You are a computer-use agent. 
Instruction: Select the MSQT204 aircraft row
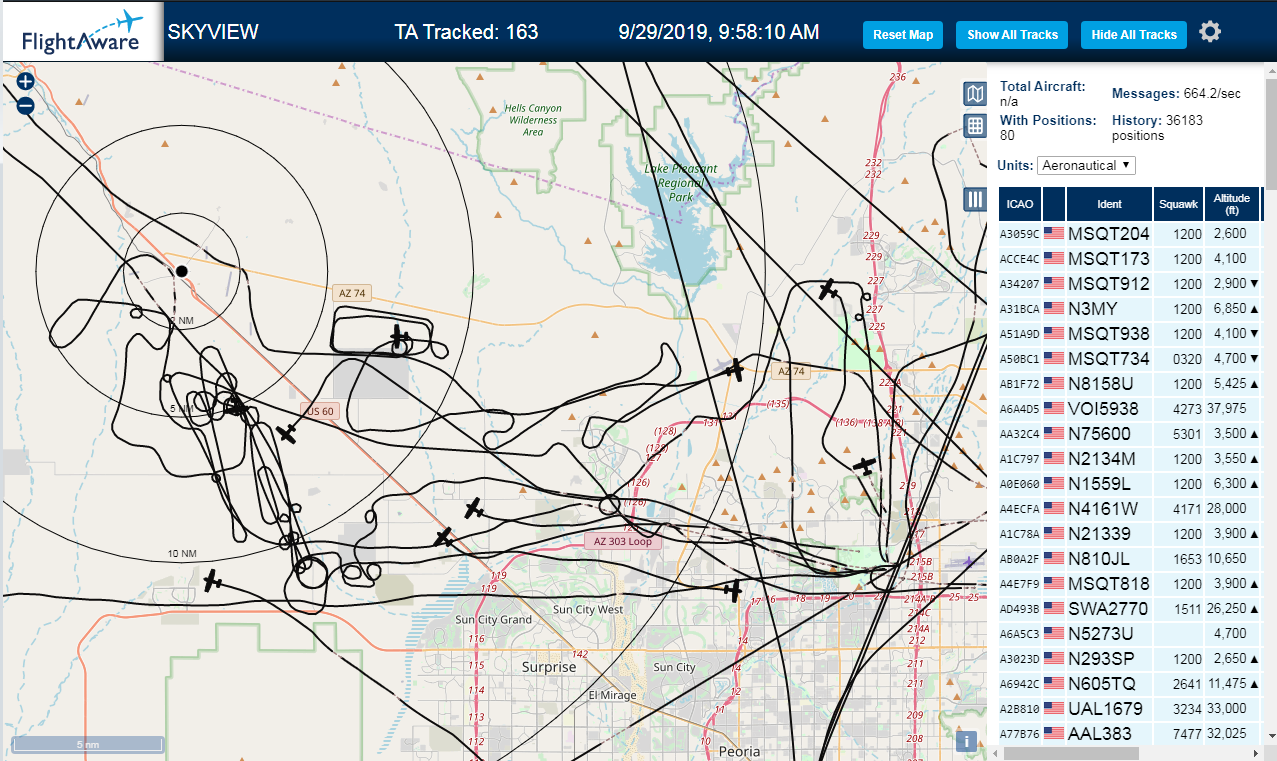(x=1130, y=234)
